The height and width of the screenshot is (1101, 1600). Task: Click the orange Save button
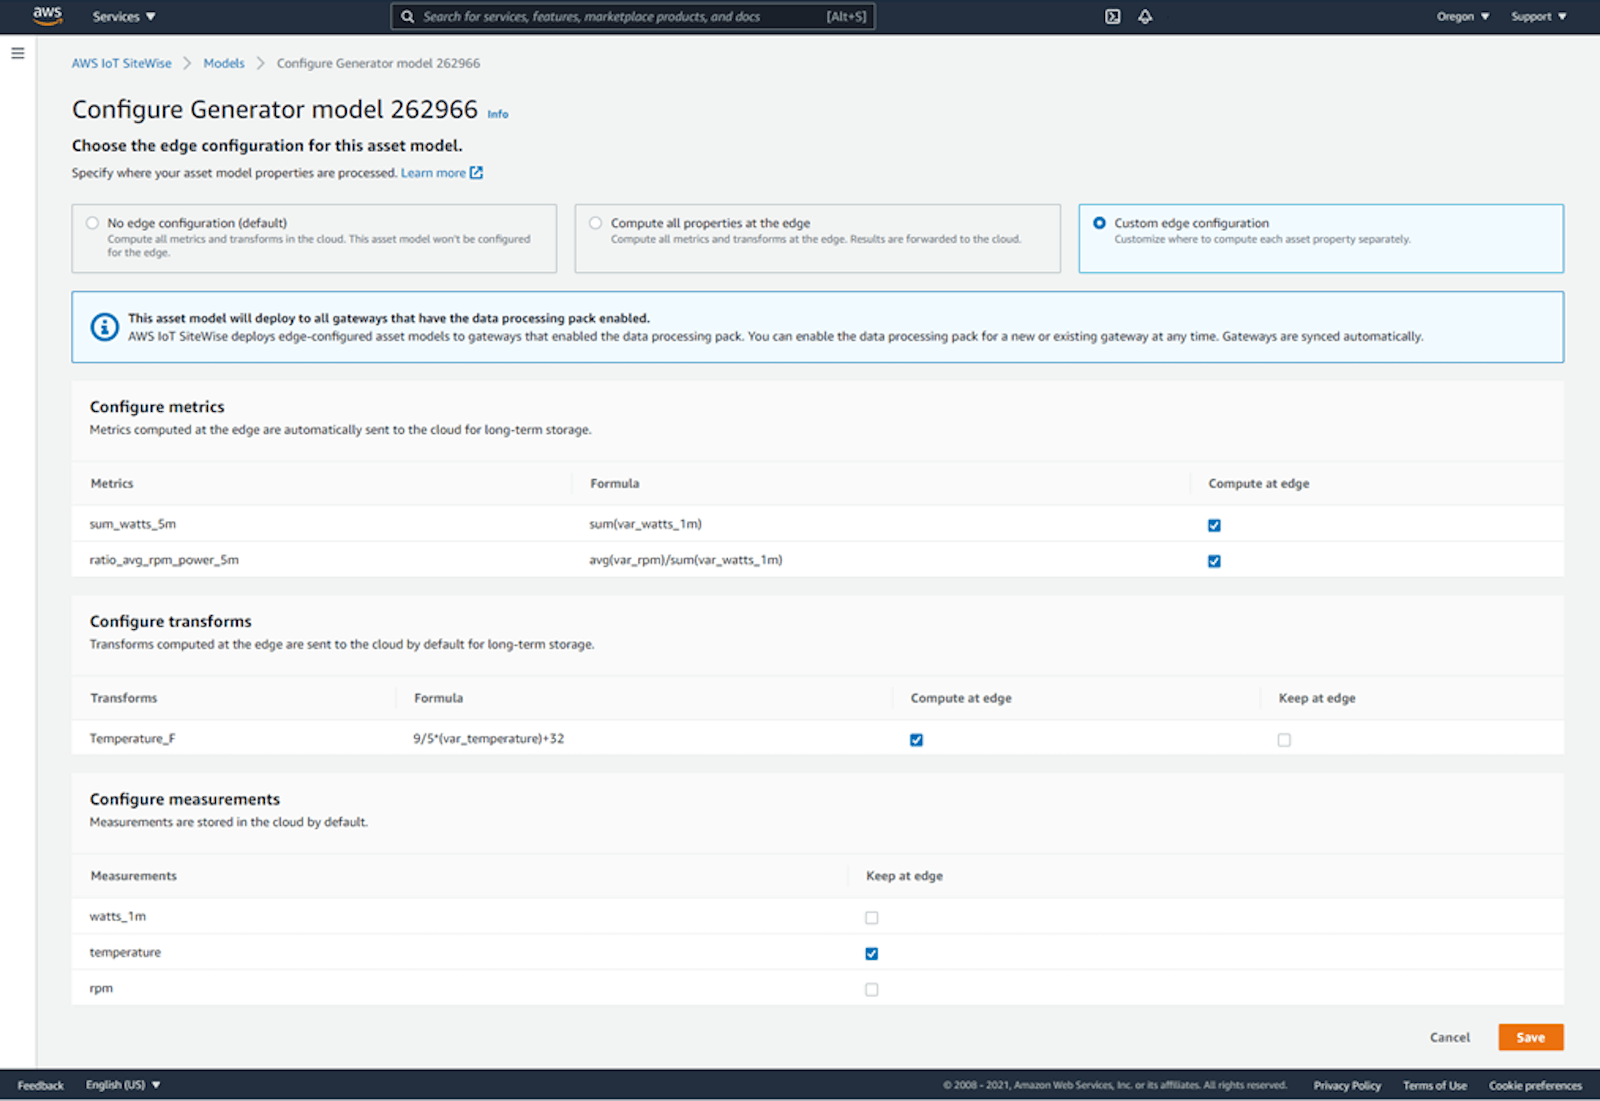point(1530,1037)
